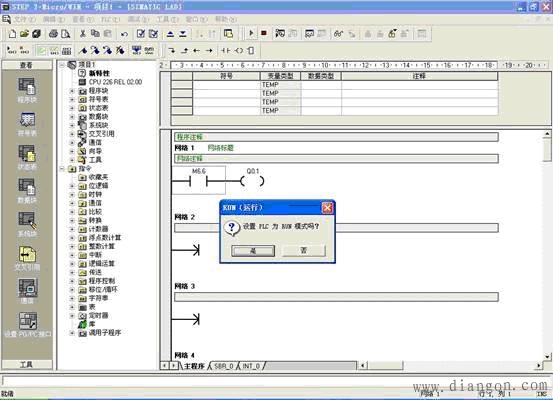553x400 pixels.
Task: Compile all blocks with toolbar icon
Action: pyautogui.click(x=153, y=34)
